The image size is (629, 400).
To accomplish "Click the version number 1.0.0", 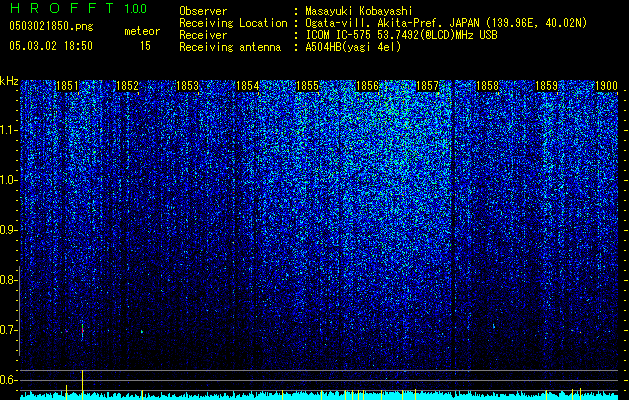I will [135, 9].
